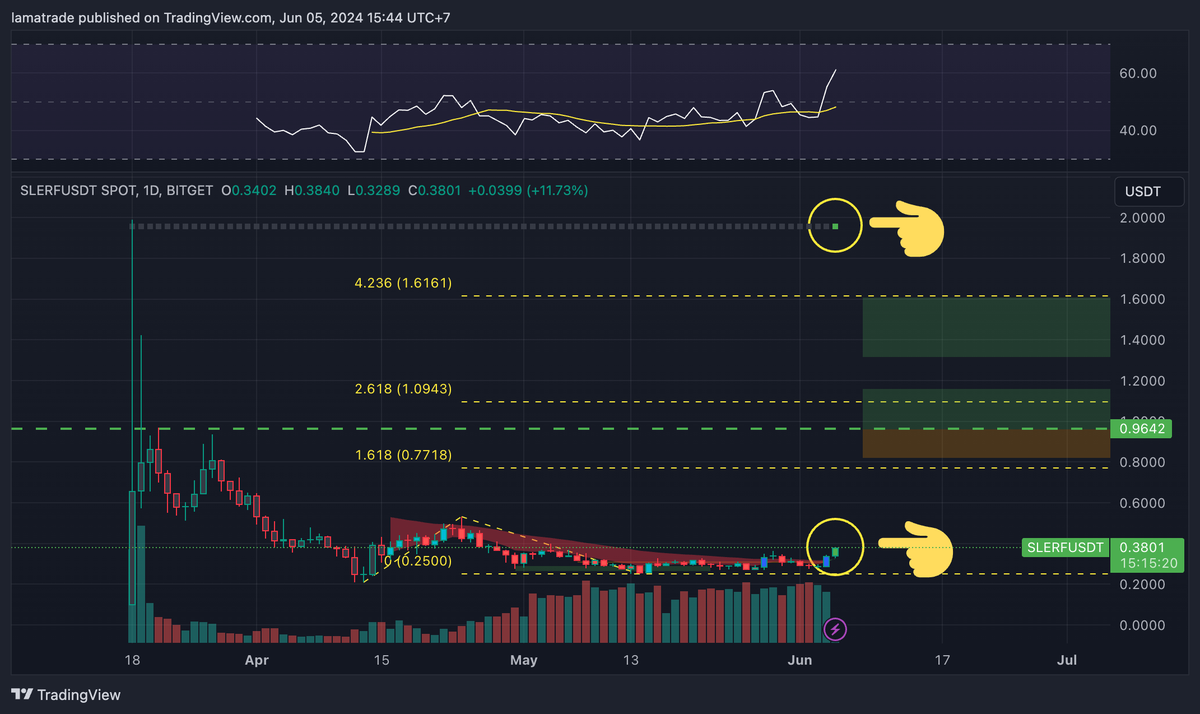This screenshot has width=1200, height=714.
Task: Click the Jul label on the time axis
Action: tap(1067, 660)
